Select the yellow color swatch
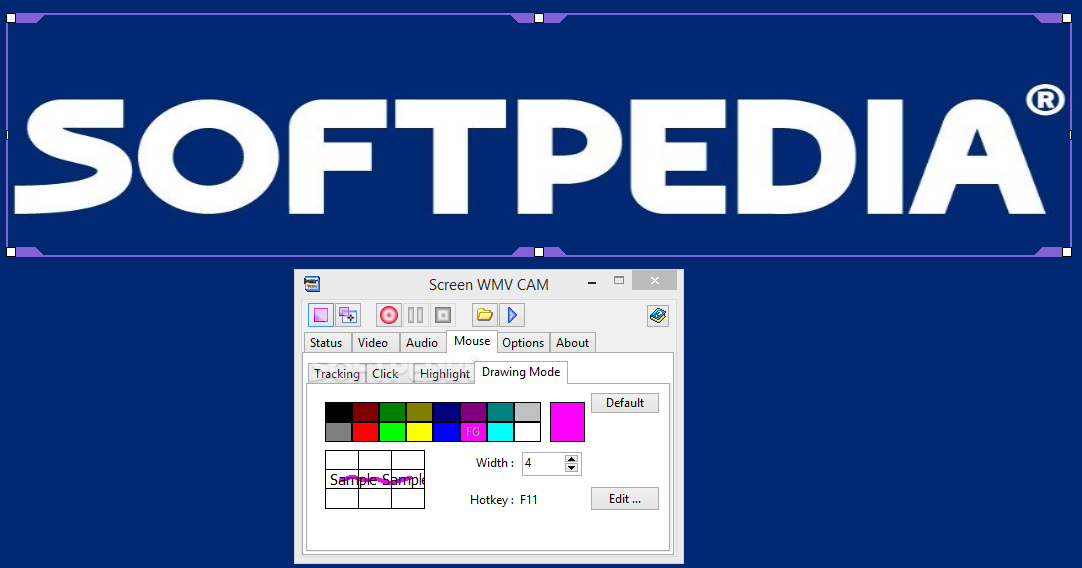Image resolution: width=1082 pixels, height=568 pixels. click(420, 432)
